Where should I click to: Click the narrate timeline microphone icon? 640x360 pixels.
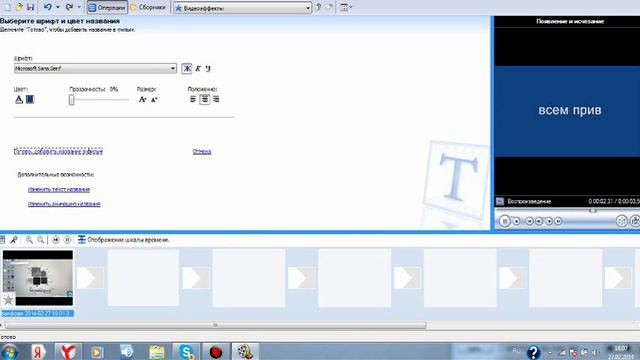click(x=14, y=240)
